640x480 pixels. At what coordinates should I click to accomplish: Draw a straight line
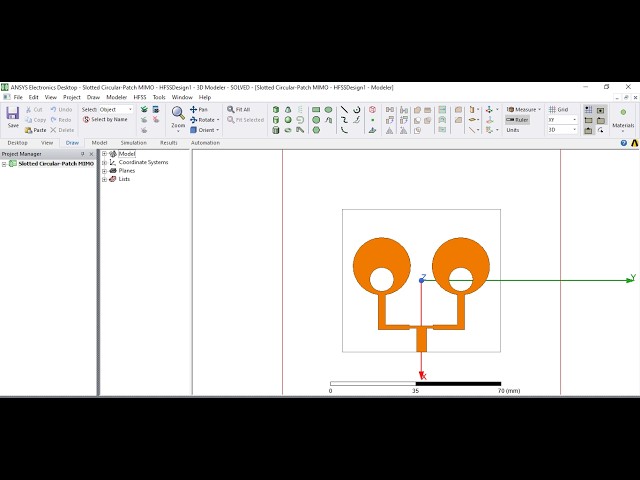tap(344, 109)
